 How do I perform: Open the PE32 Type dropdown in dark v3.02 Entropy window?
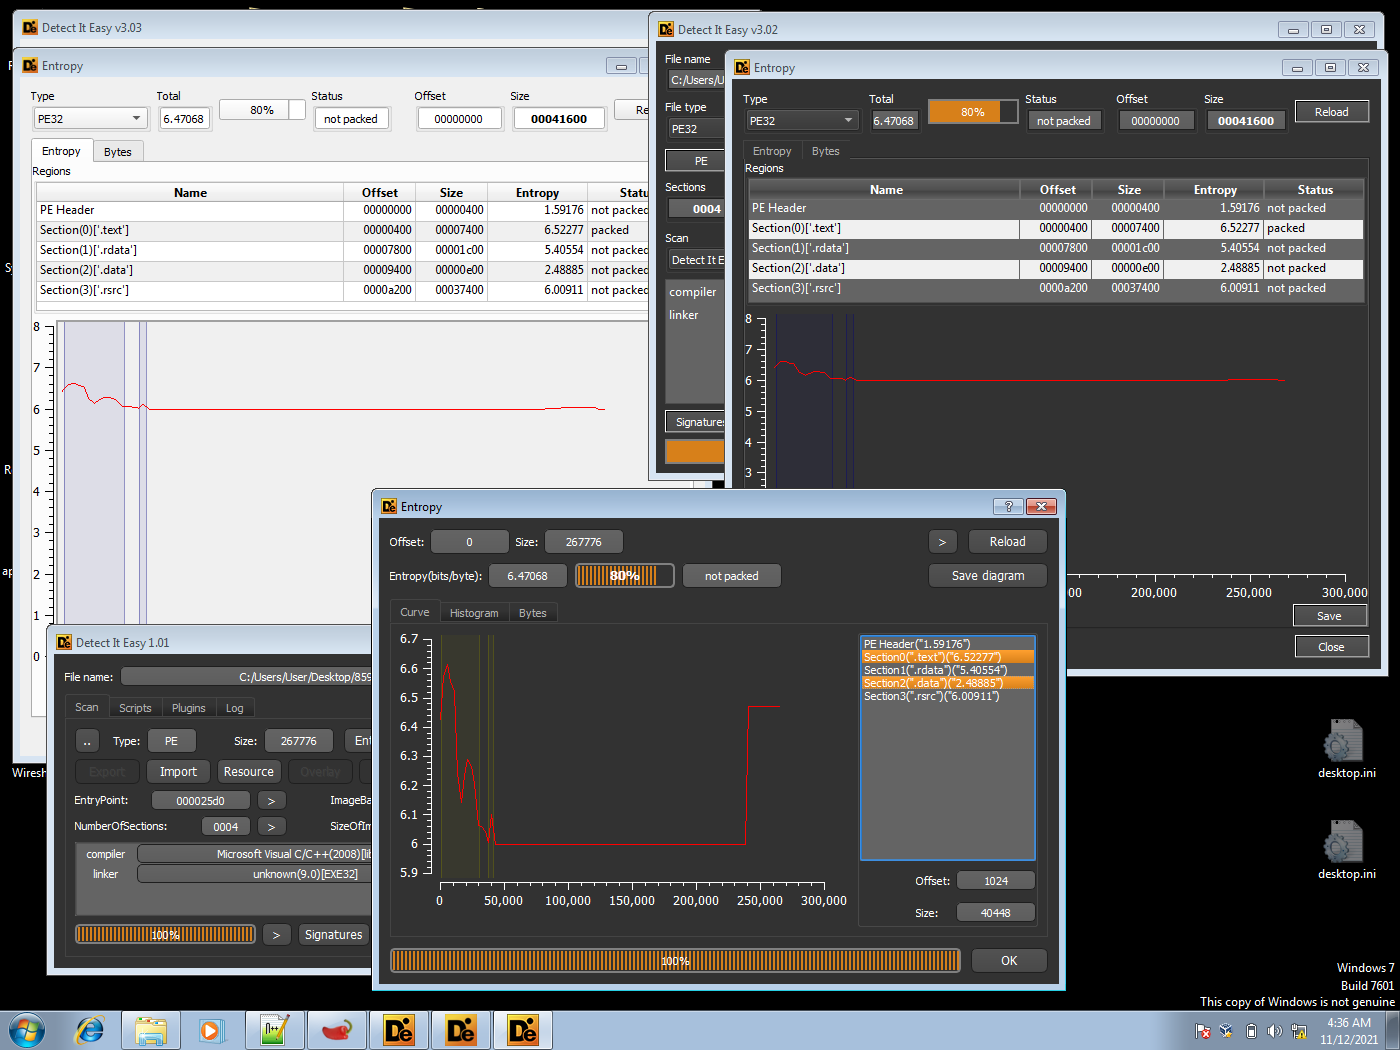tap(802, 120)
